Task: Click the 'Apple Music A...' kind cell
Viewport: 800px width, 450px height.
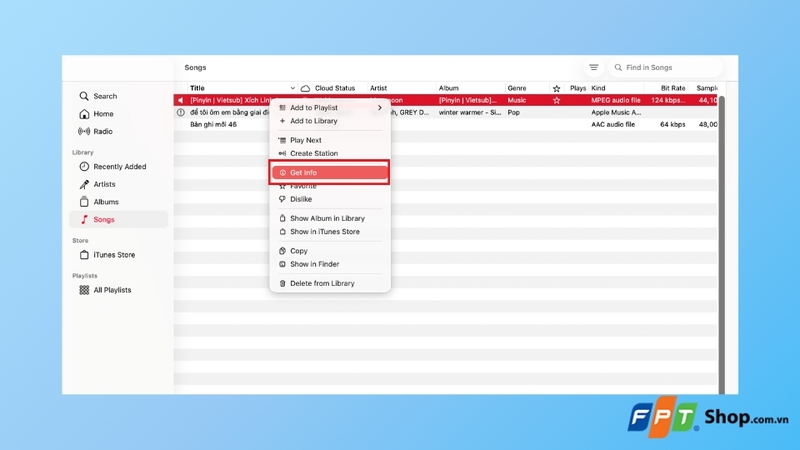Action: tap(616, 112)
